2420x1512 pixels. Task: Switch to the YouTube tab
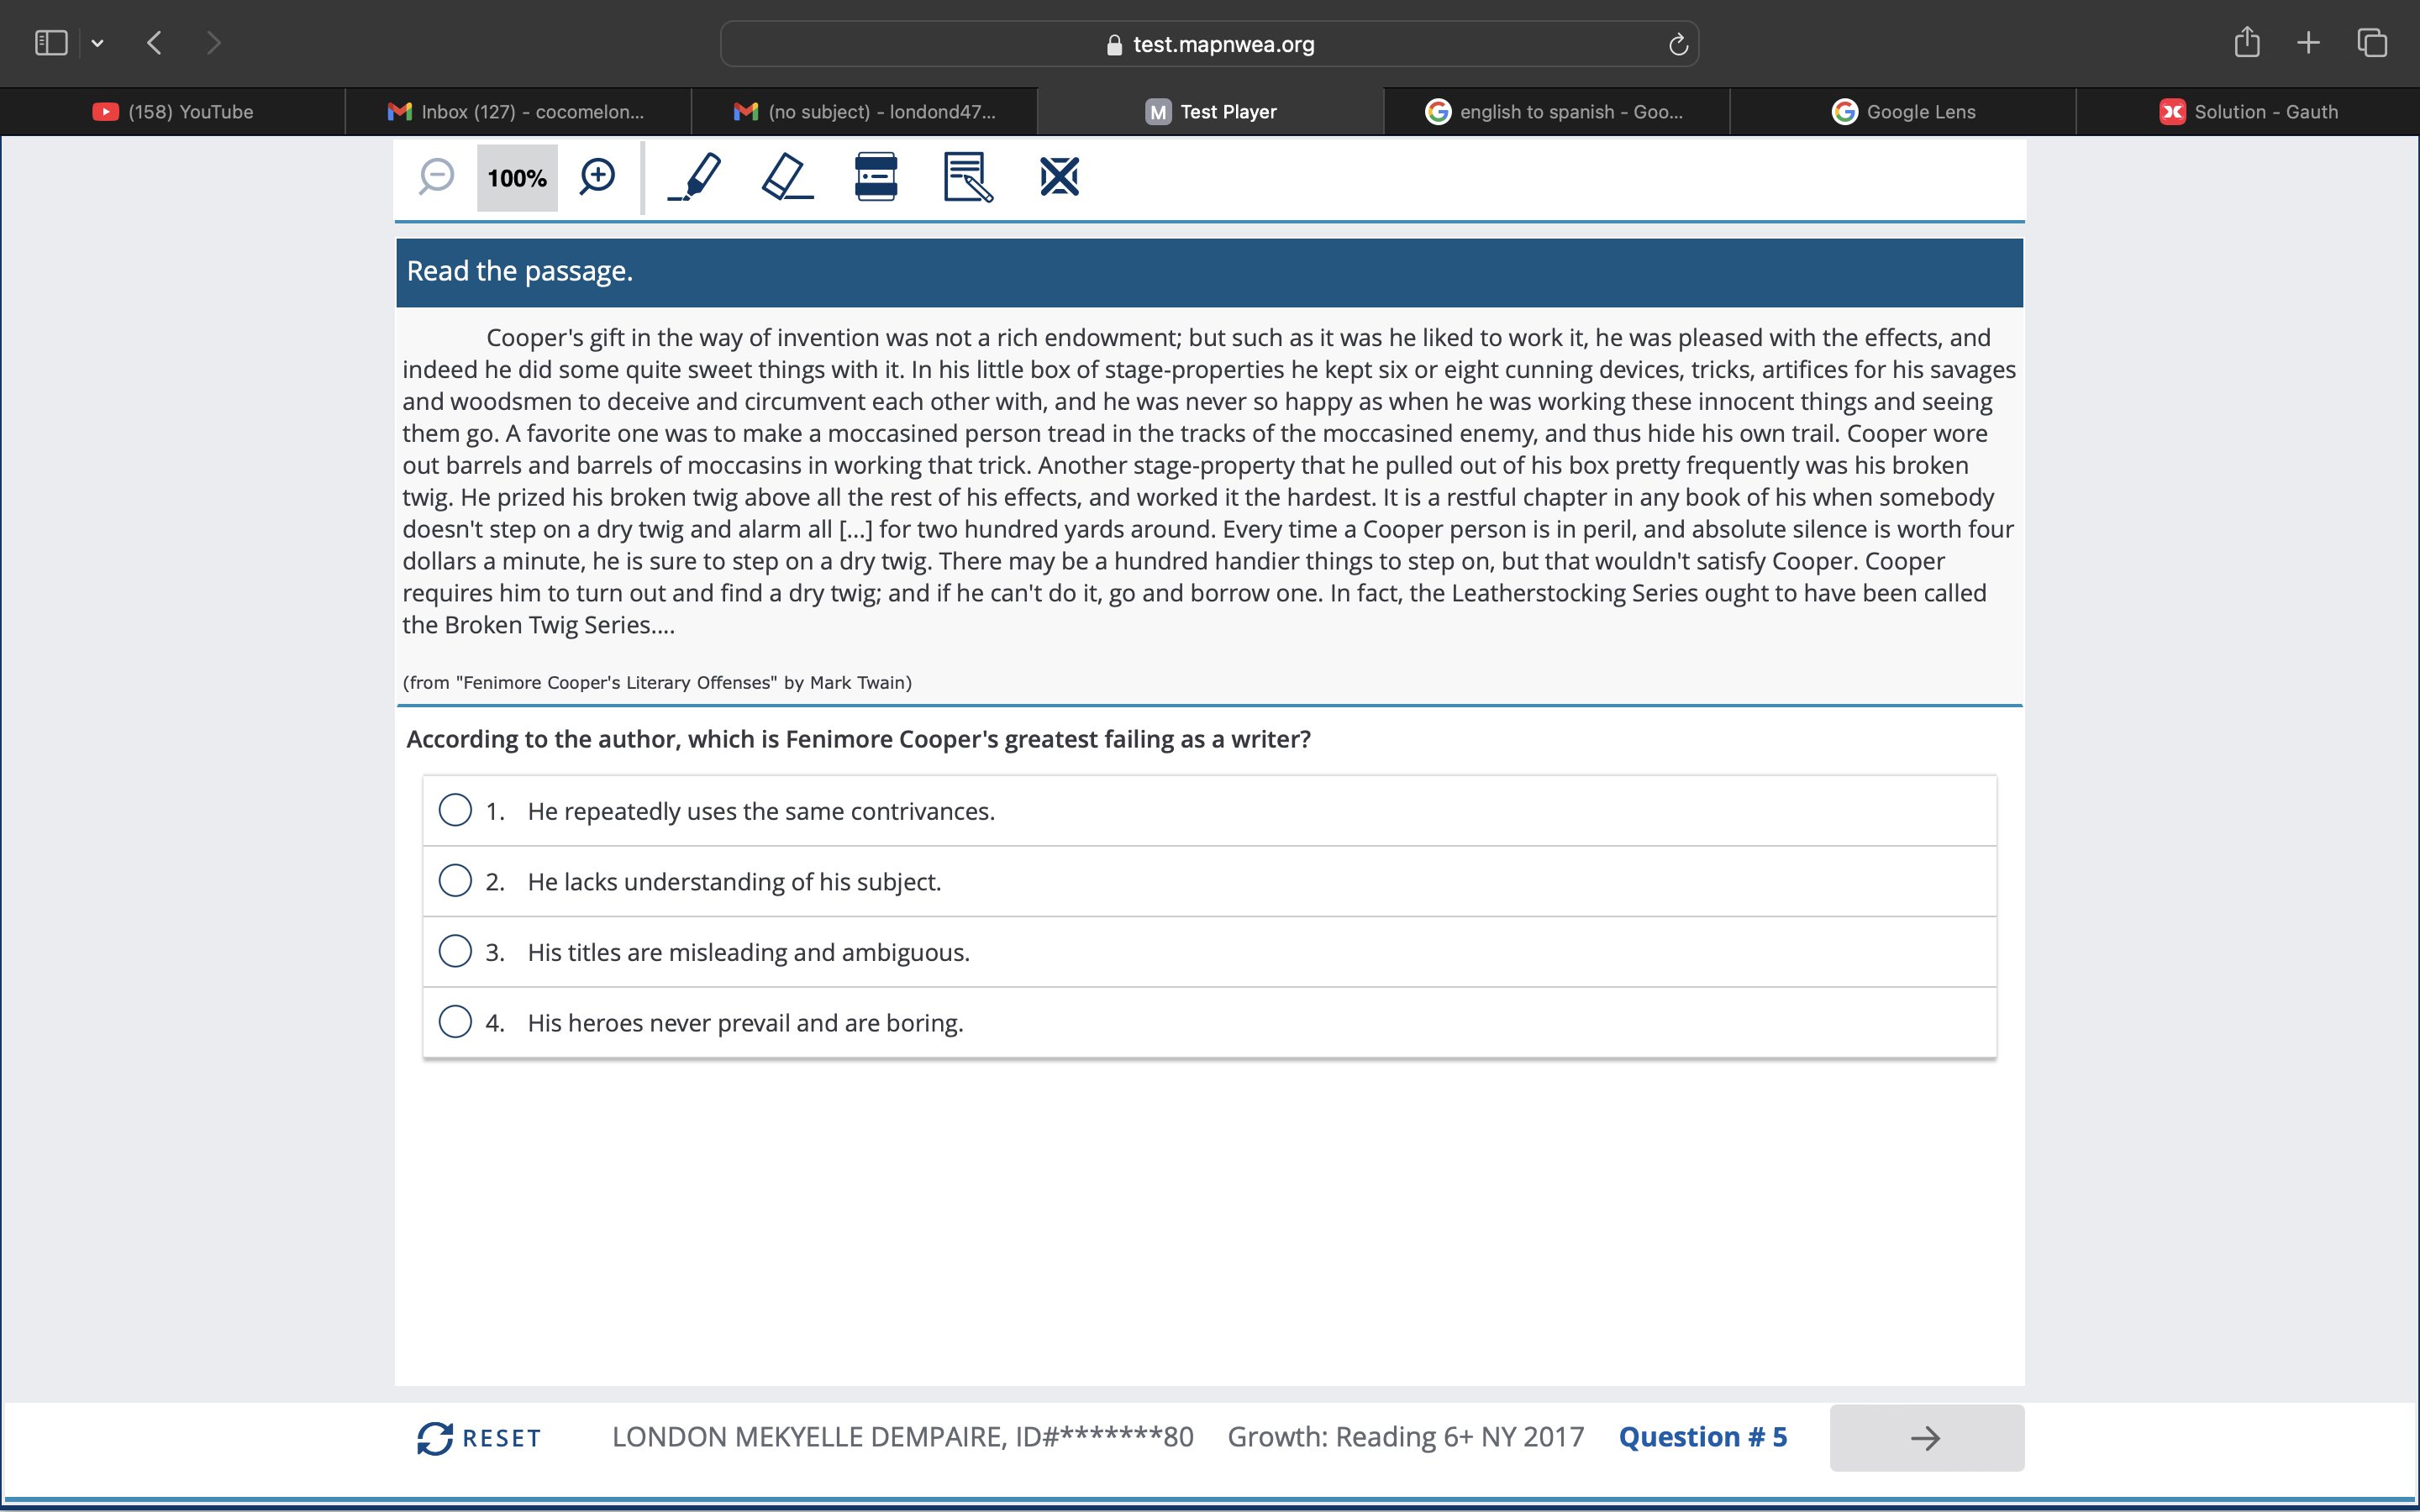pos(173,112)
